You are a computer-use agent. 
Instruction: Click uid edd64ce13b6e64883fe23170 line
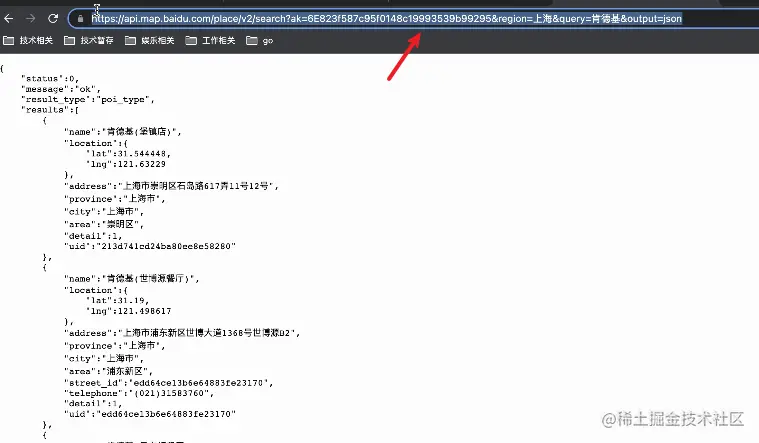(150, 414)
